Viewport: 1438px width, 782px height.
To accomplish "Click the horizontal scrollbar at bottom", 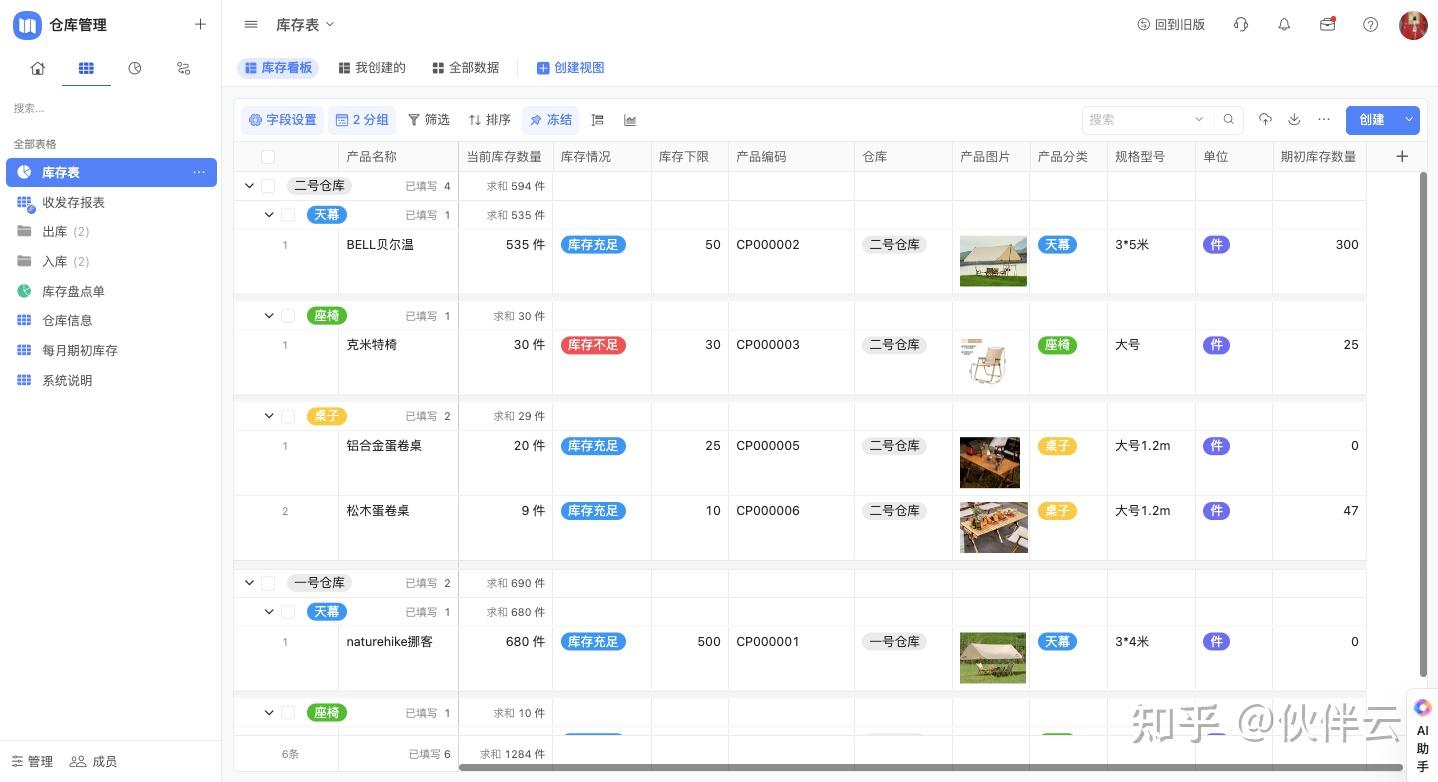I will 930,768.
